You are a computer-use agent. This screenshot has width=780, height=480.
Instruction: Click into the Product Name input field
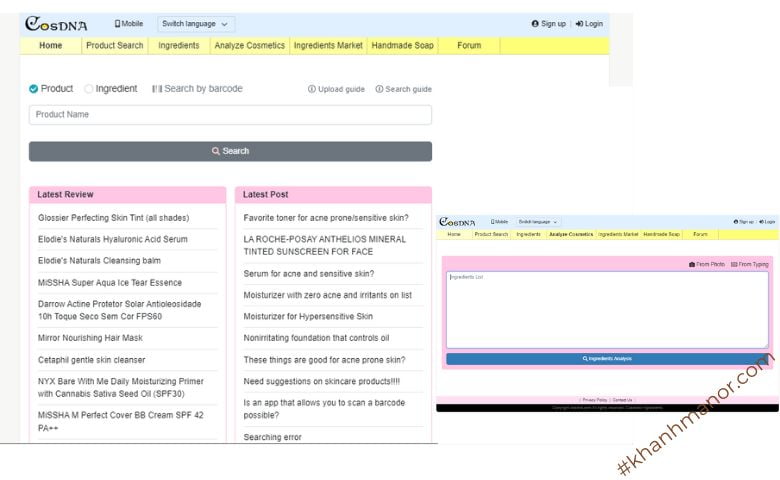230,115
